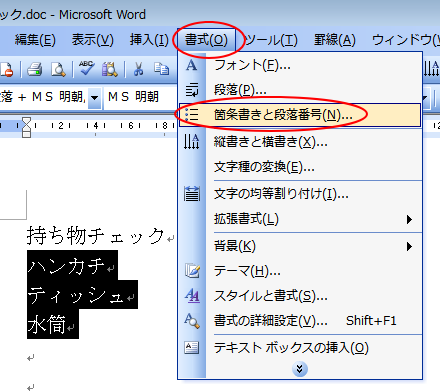Click the paragraph icon beside 段落
The width and height of the screenshot is (440, 392).
click(x=192, y=90)
